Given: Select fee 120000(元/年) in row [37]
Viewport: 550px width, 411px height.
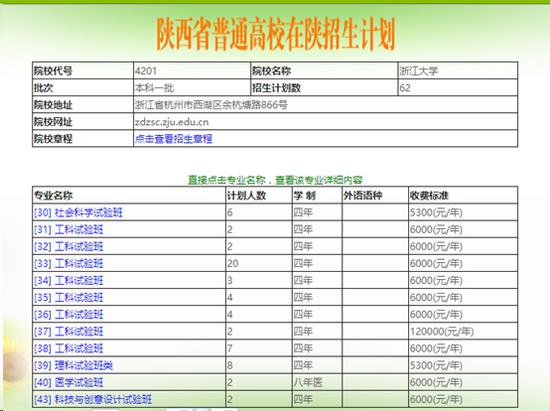Looking at the screenshot, I should coord(442,331).
